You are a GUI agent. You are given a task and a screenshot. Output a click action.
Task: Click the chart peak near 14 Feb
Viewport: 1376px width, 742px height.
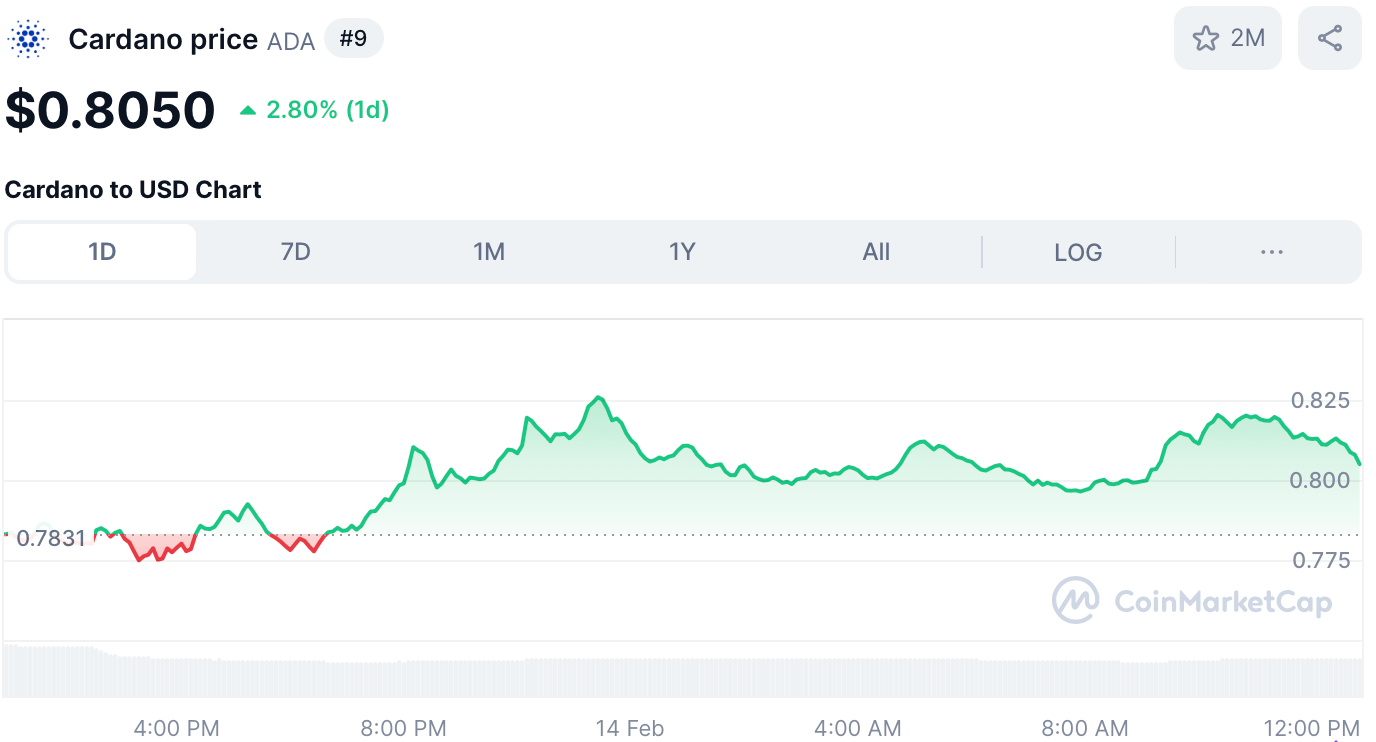pyautogui.click(x=598, y=398)
